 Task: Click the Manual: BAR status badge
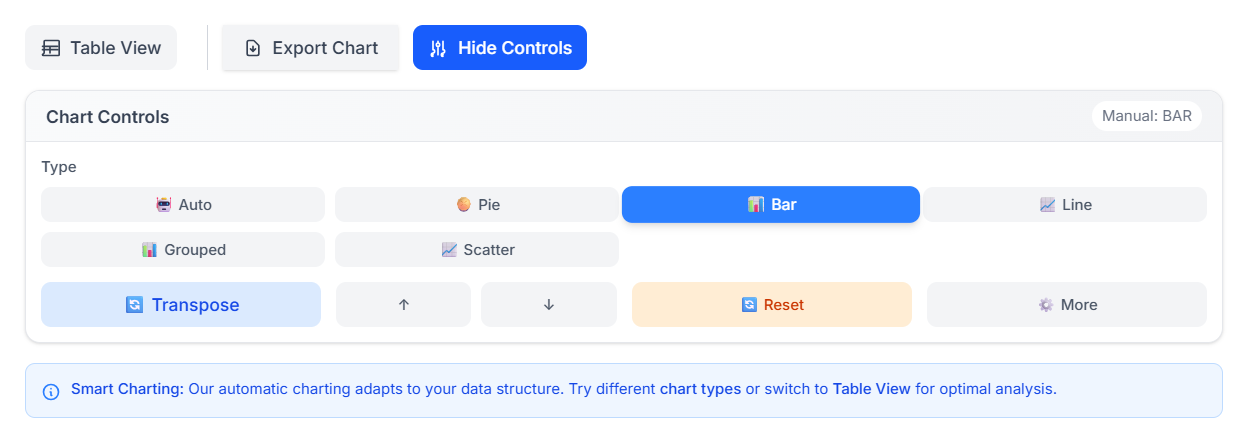(1147, 116)
